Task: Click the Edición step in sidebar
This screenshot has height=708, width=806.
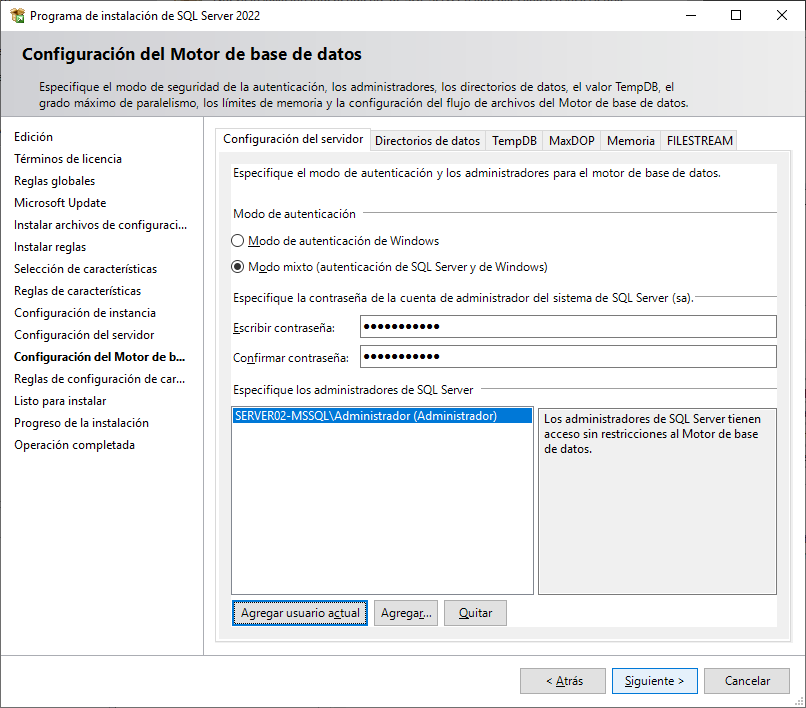Action: (x=33, y=137)
